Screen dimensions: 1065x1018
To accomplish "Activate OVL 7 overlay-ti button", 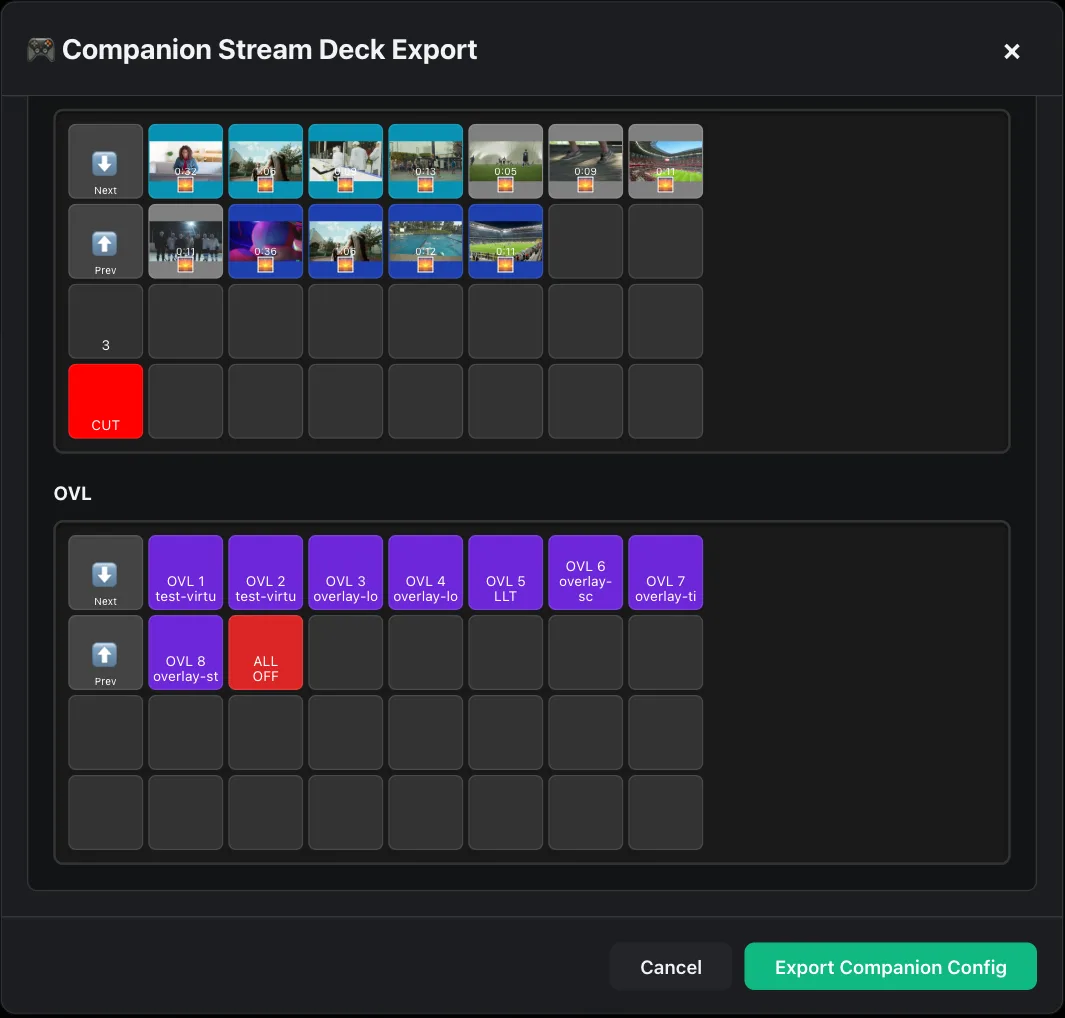I will 666,572.
